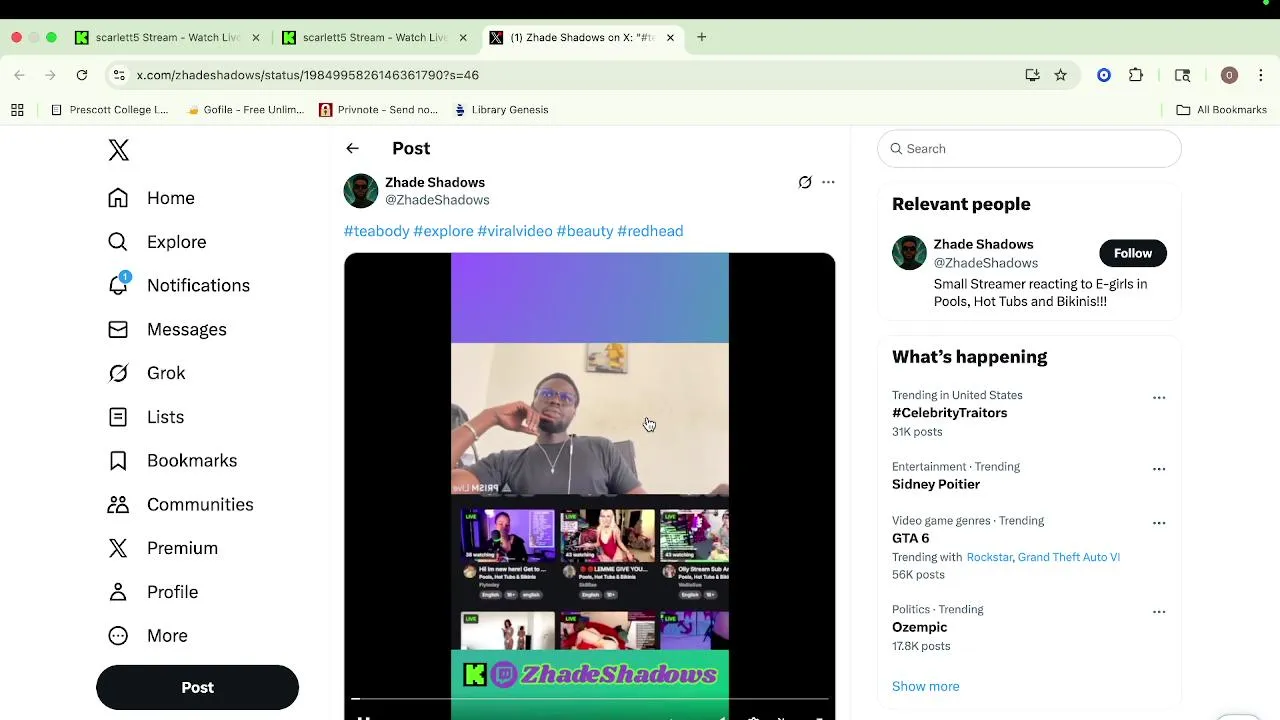The image size is (1280, 720).
Task: Click the #viralvideo hashtag
Action: click(515, 231)
